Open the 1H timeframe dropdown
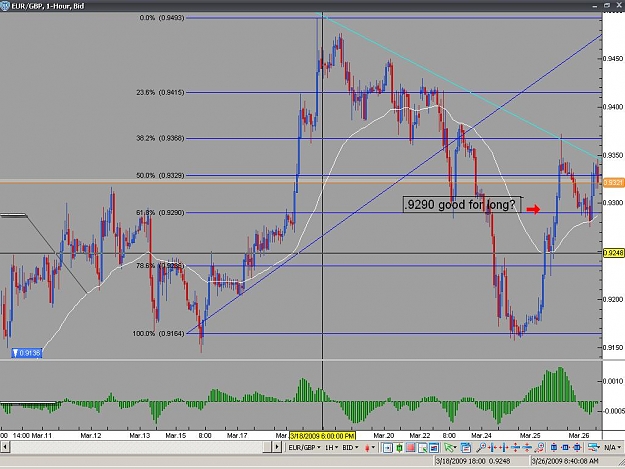 click(x=331, y=447)
